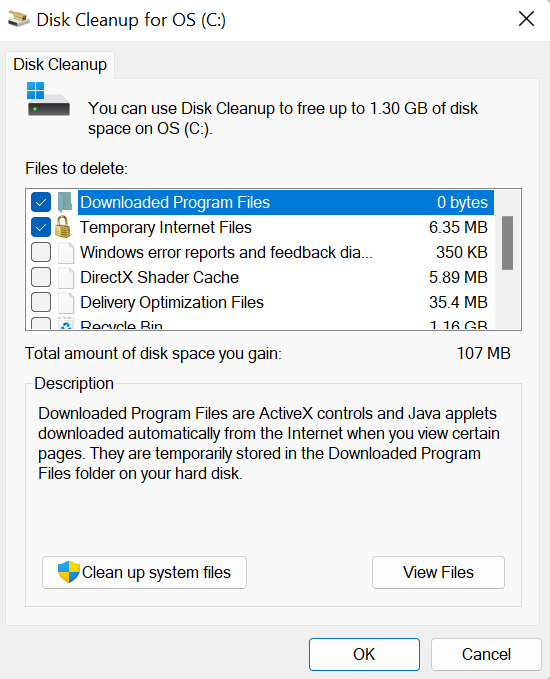Click the files list scrollbar thumb

tap(508, 243)
